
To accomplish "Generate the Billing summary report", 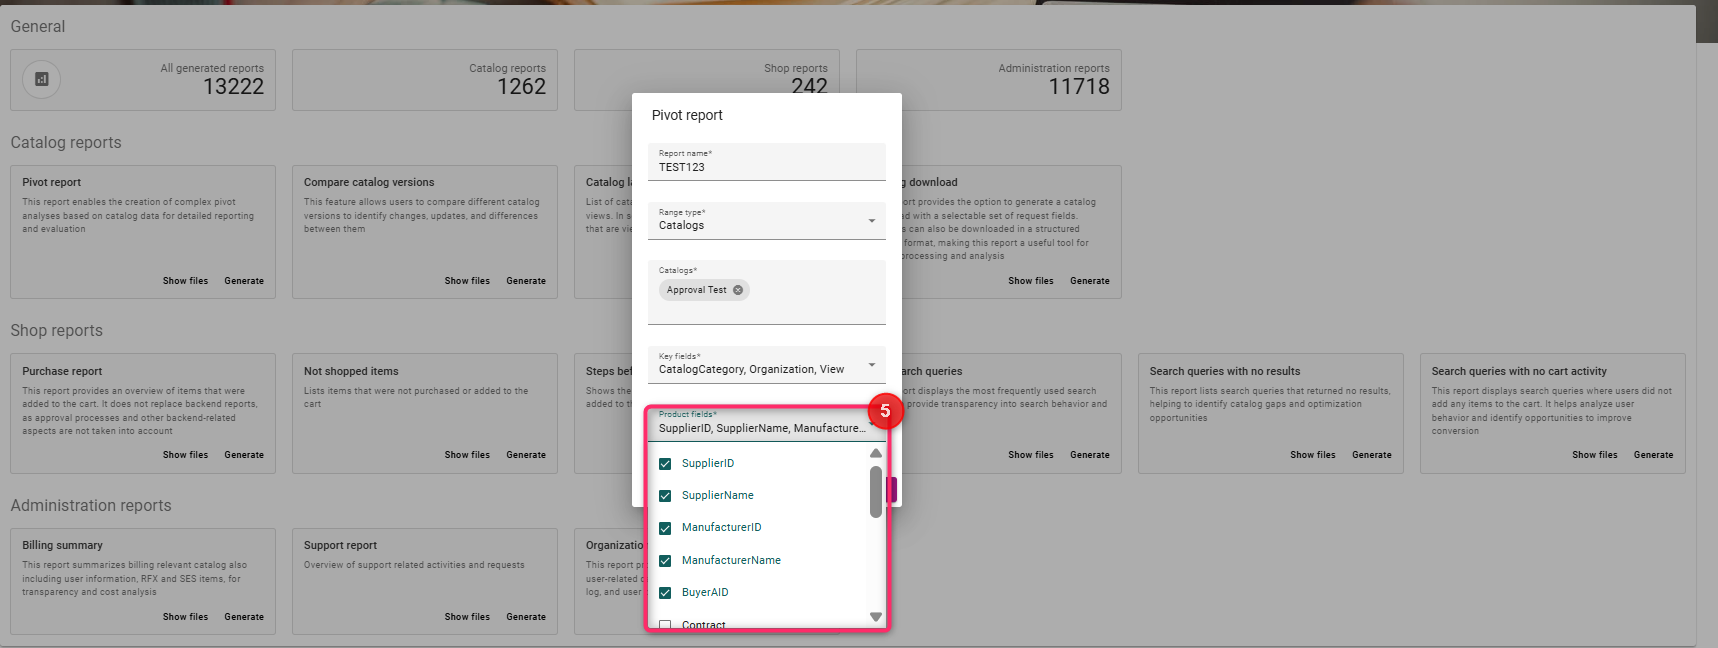I will [x=244, y=617].
